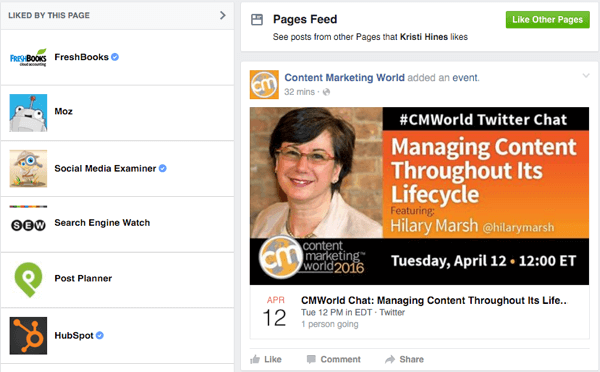Open the Comment bubble on the post
Viewport: 600px width, 372px height.
point(311,359)
